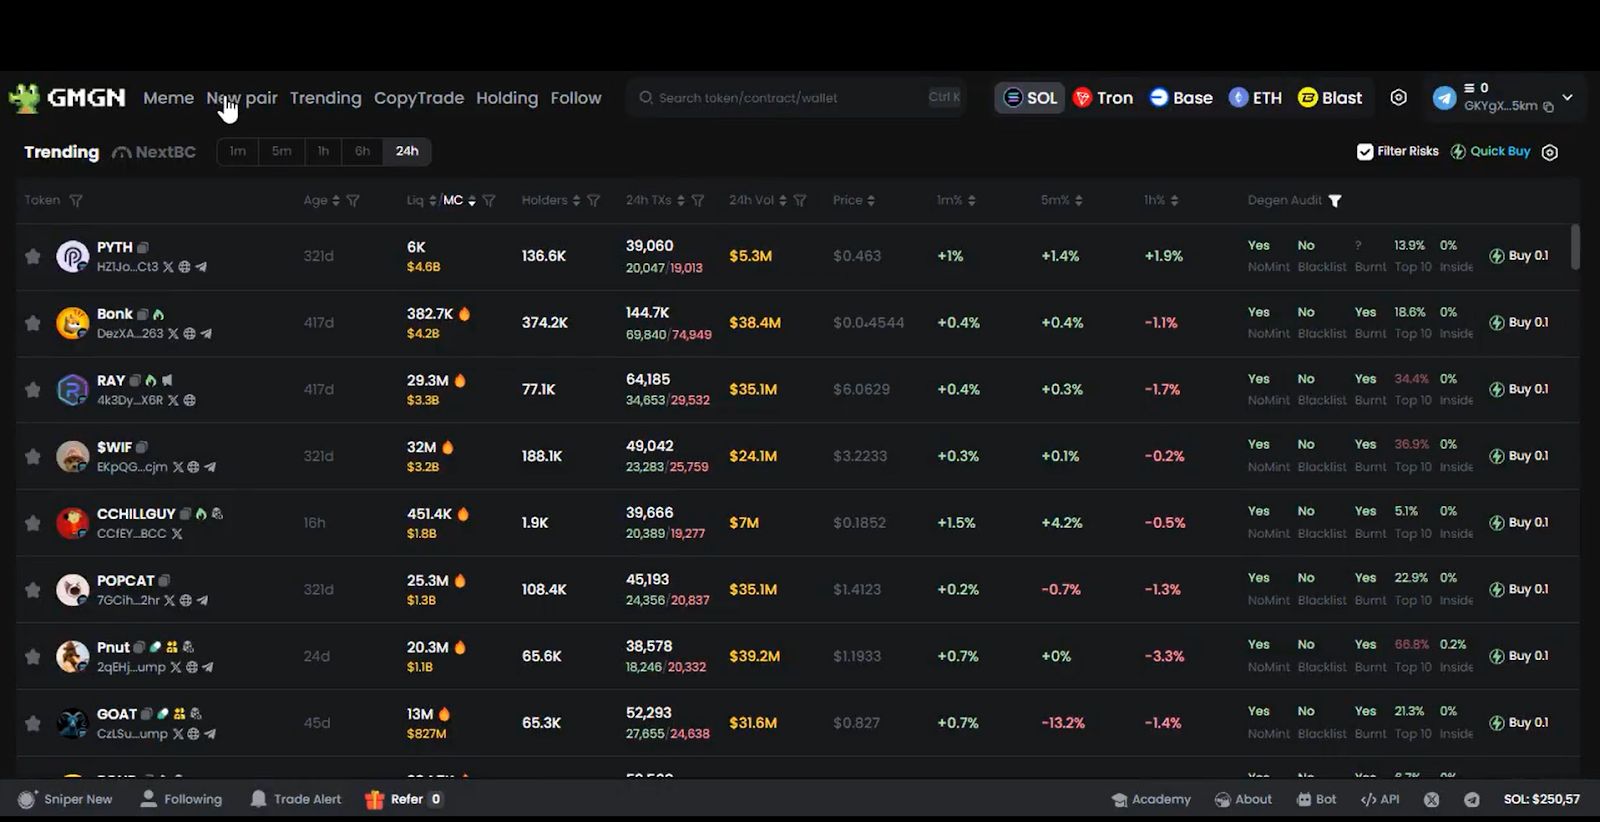Star the GOAT token
Screen dimensions: 1600x822
[x=33, y=723]
